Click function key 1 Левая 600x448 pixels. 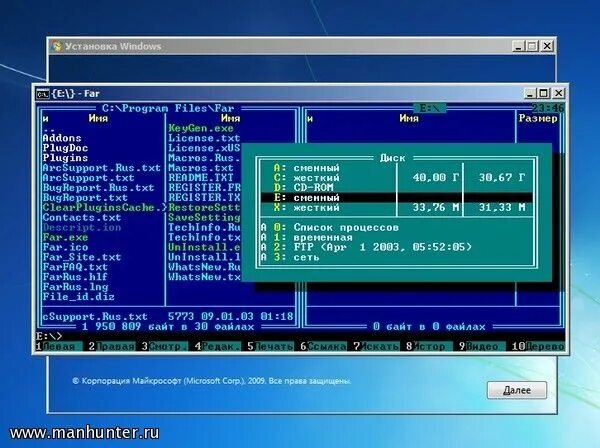59,347
